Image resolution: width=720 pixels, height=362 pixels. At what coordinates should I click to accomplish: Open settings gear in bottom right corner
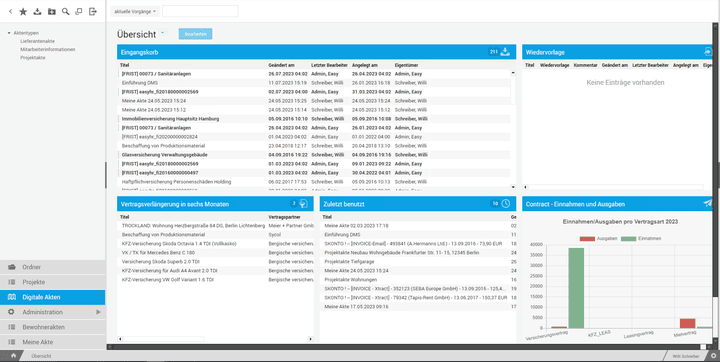point(713,356)
